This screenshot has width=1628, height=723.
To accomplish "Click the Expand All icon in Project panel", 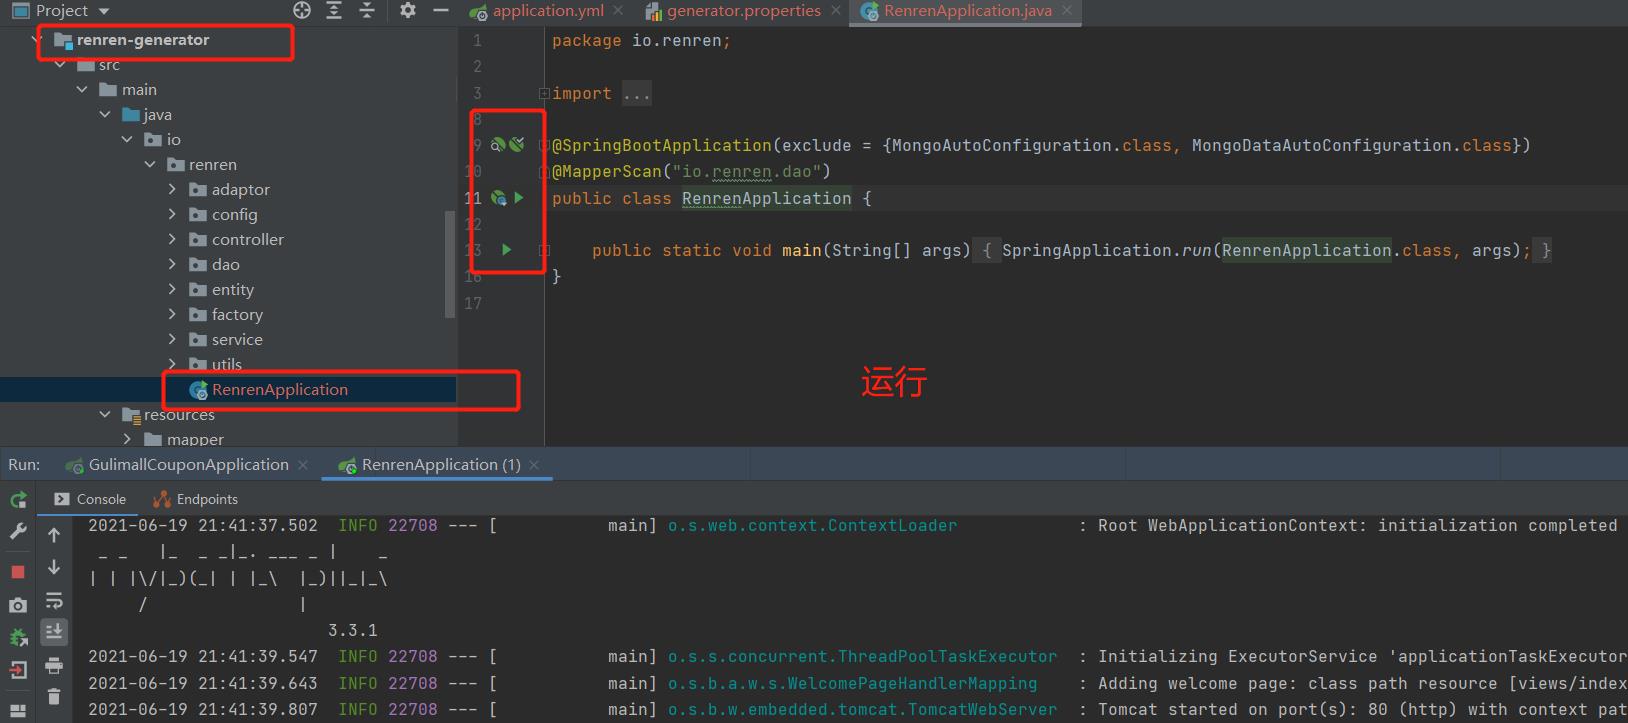I will pos(334,10).
